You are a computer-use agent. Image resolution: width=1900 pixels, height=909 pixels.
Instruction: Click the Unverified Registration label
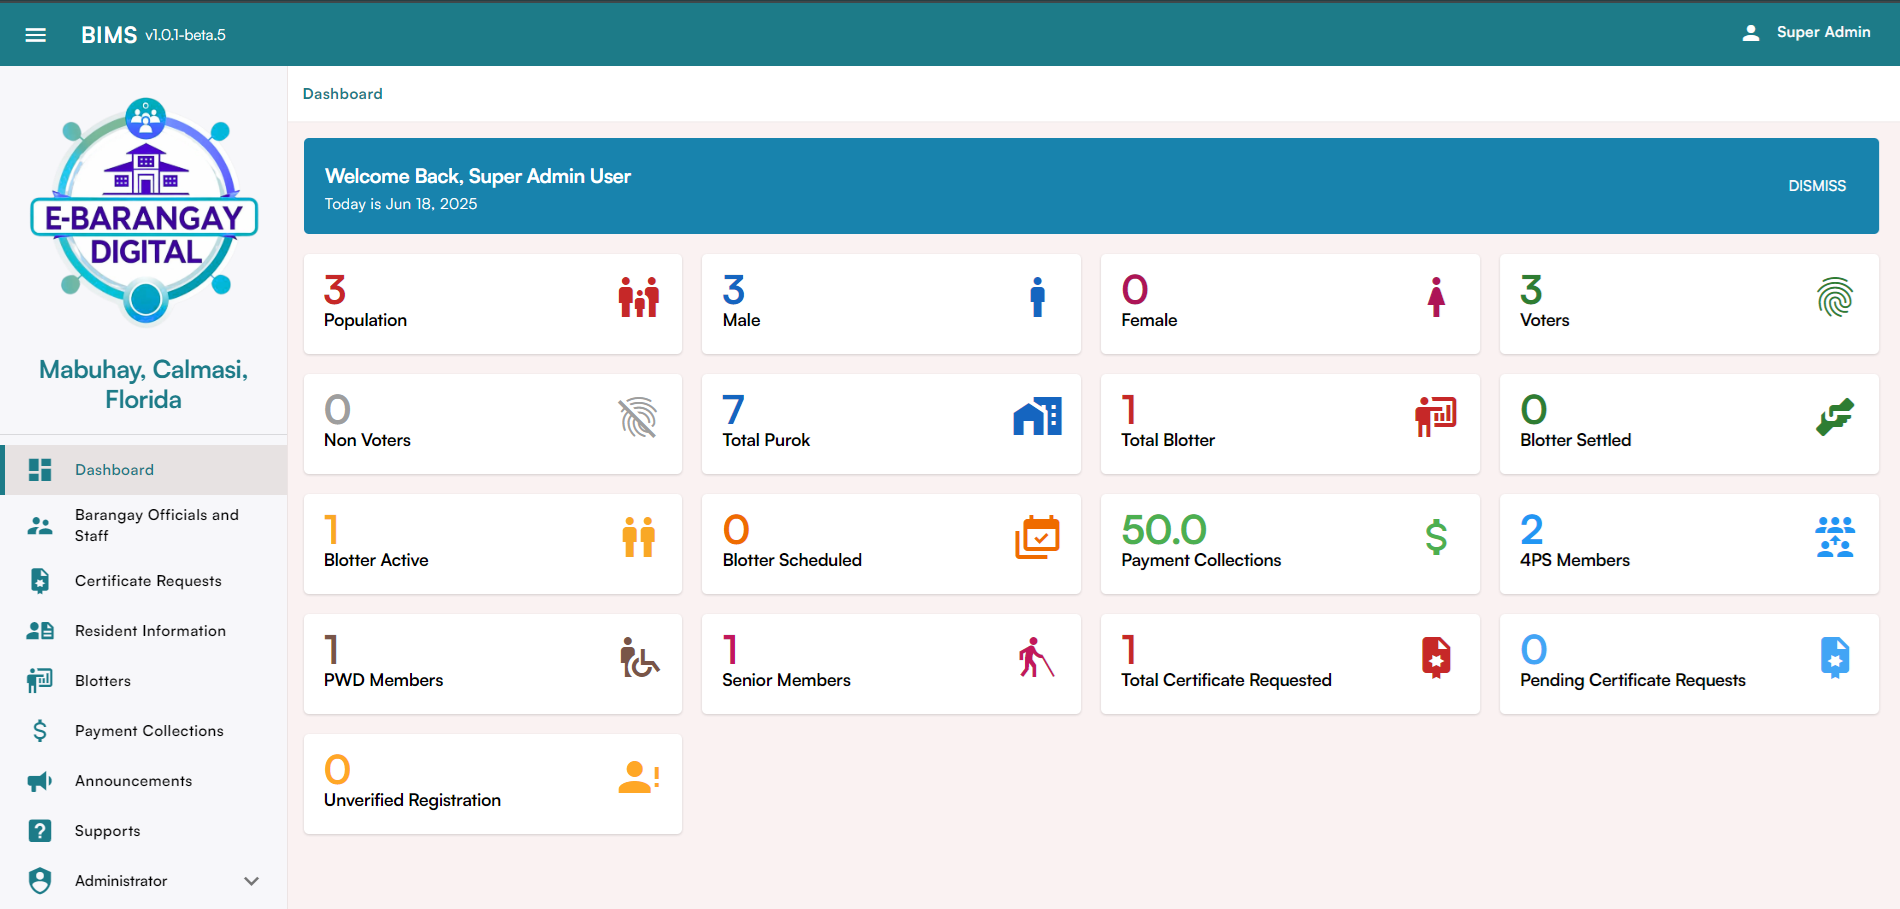click(x=412, y=800)
